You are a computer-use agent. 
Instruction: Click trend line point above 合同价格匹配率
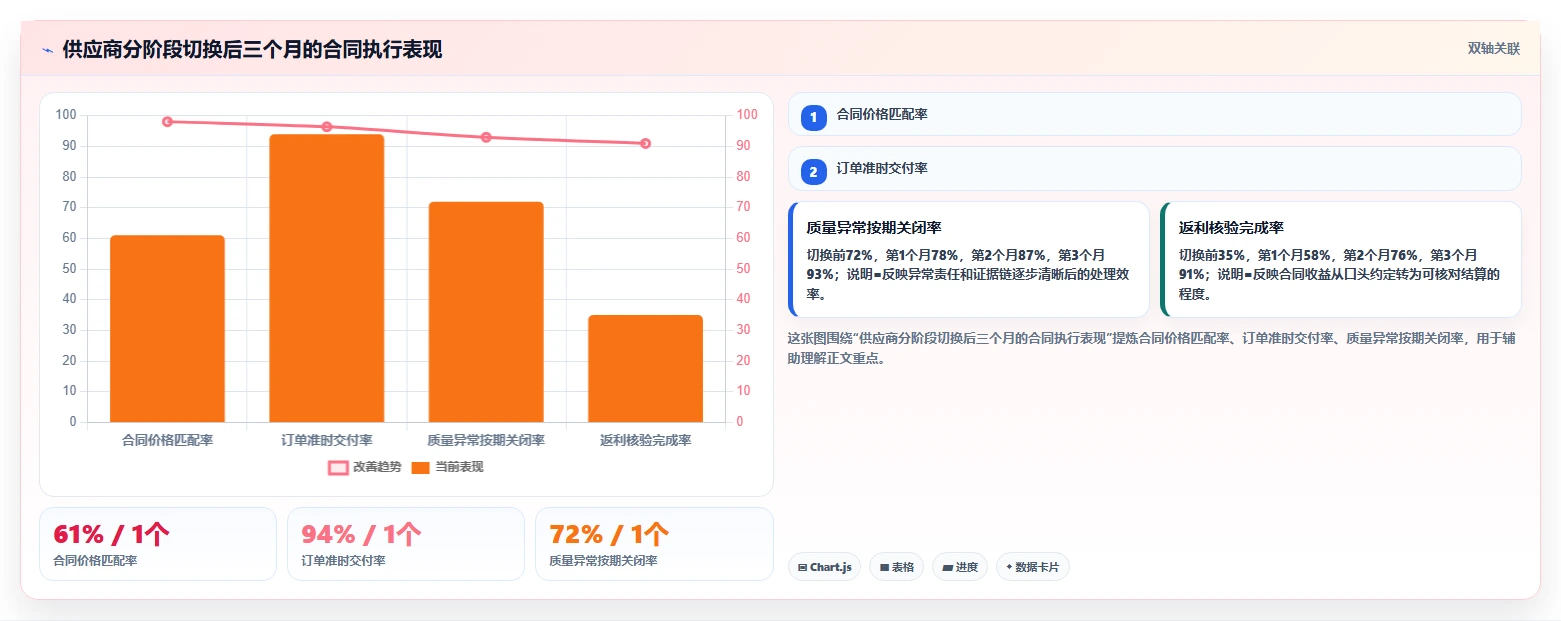pos(167,122)
